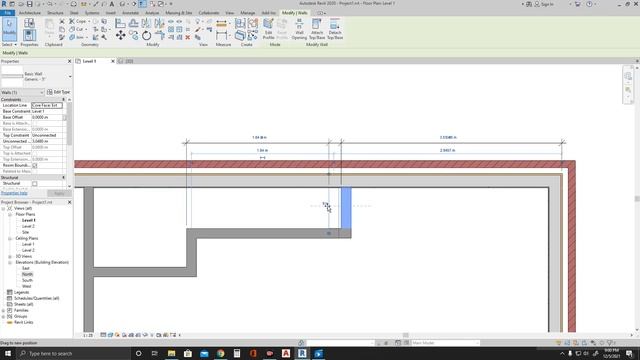Image resolution: width=640 pixels, height=360 pixels.
Task: Click the Location Line value field
Action: tap(47, 105)
